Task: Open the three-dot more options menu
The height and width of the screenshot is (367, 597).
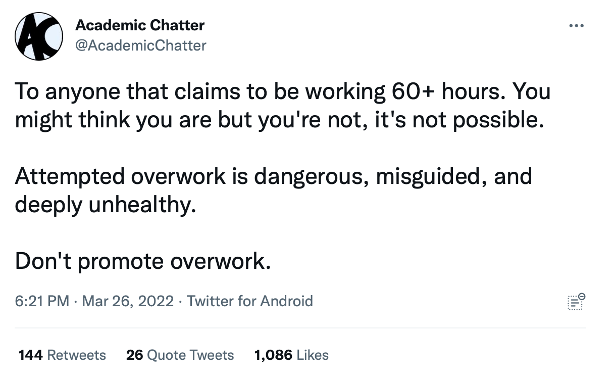Action: (x=576, y=26)
